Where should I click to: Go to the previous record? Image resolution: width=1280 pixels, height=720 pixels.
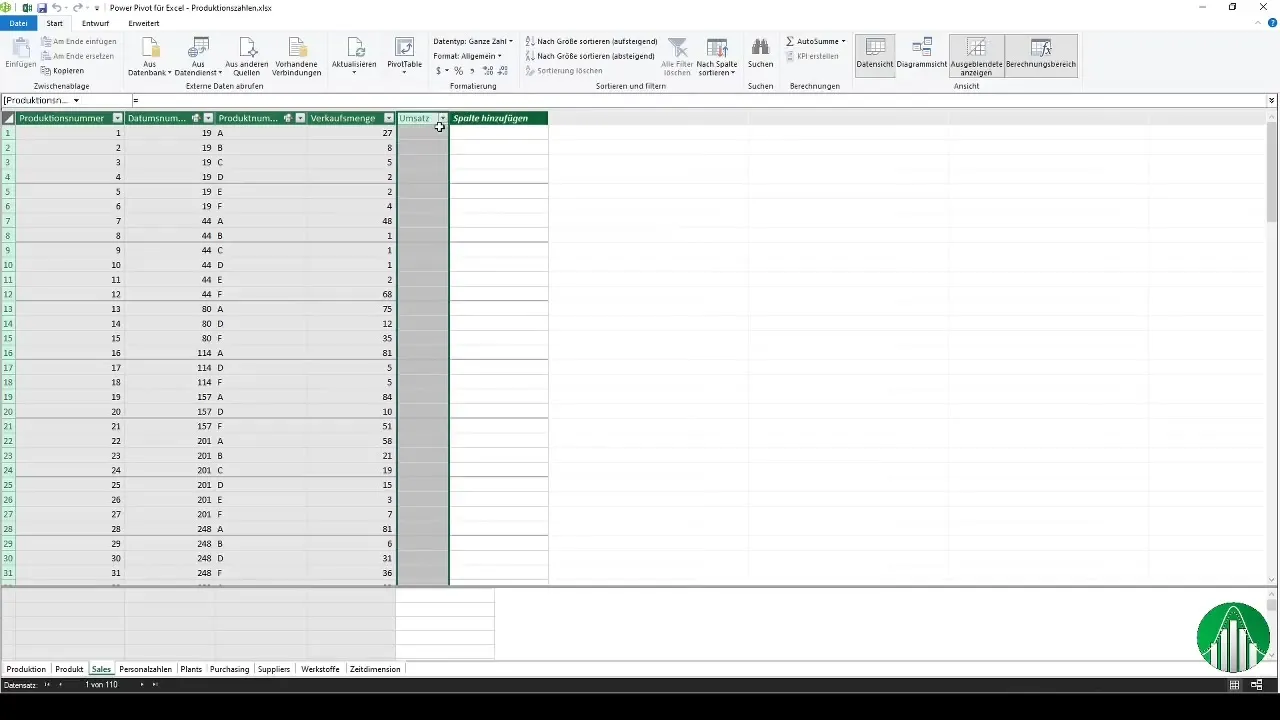point(60,685)
